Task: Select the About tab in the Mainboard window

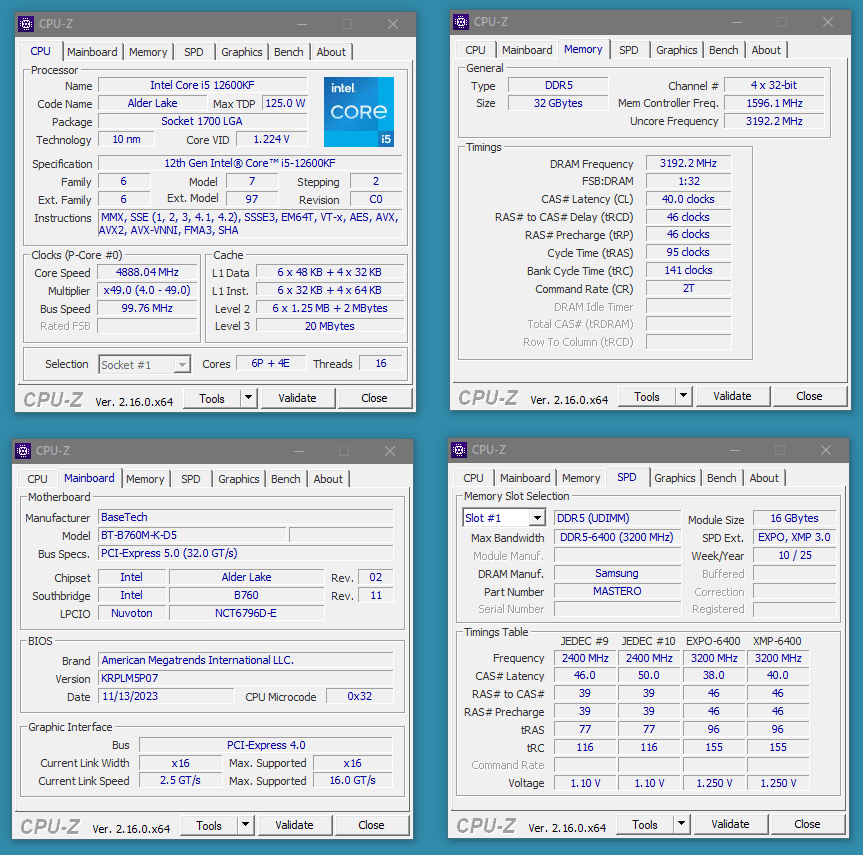Action: 328,479
